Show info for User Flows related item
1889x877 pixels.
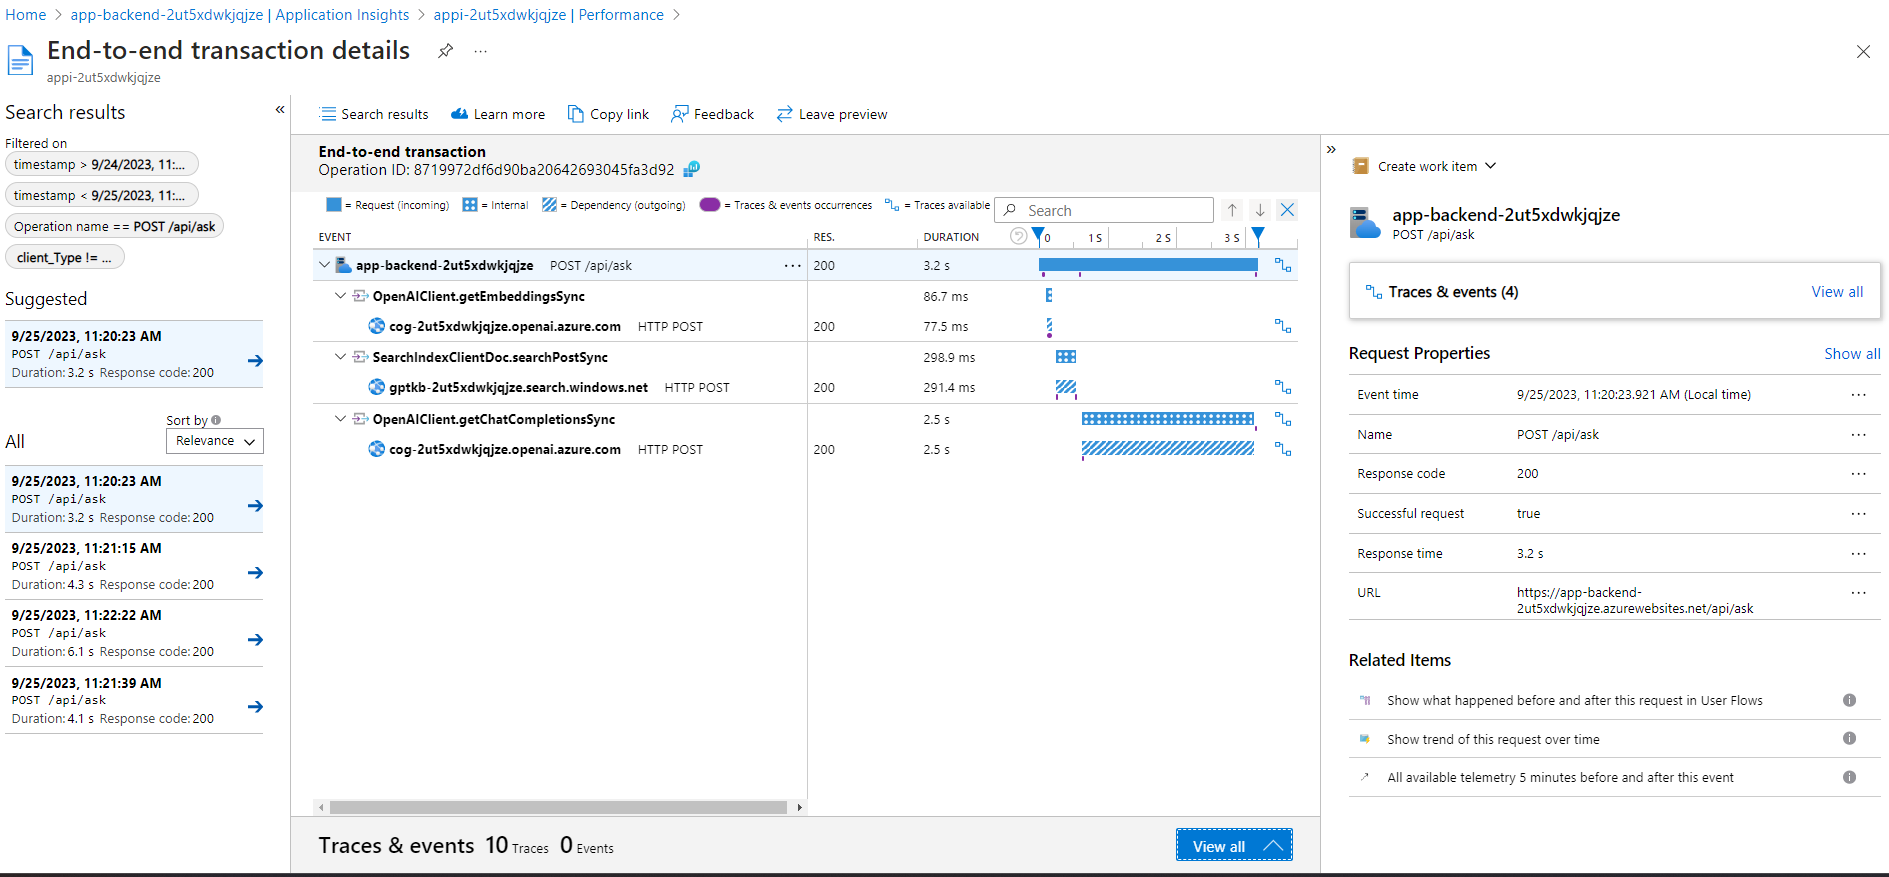(x=1849, y=701)
